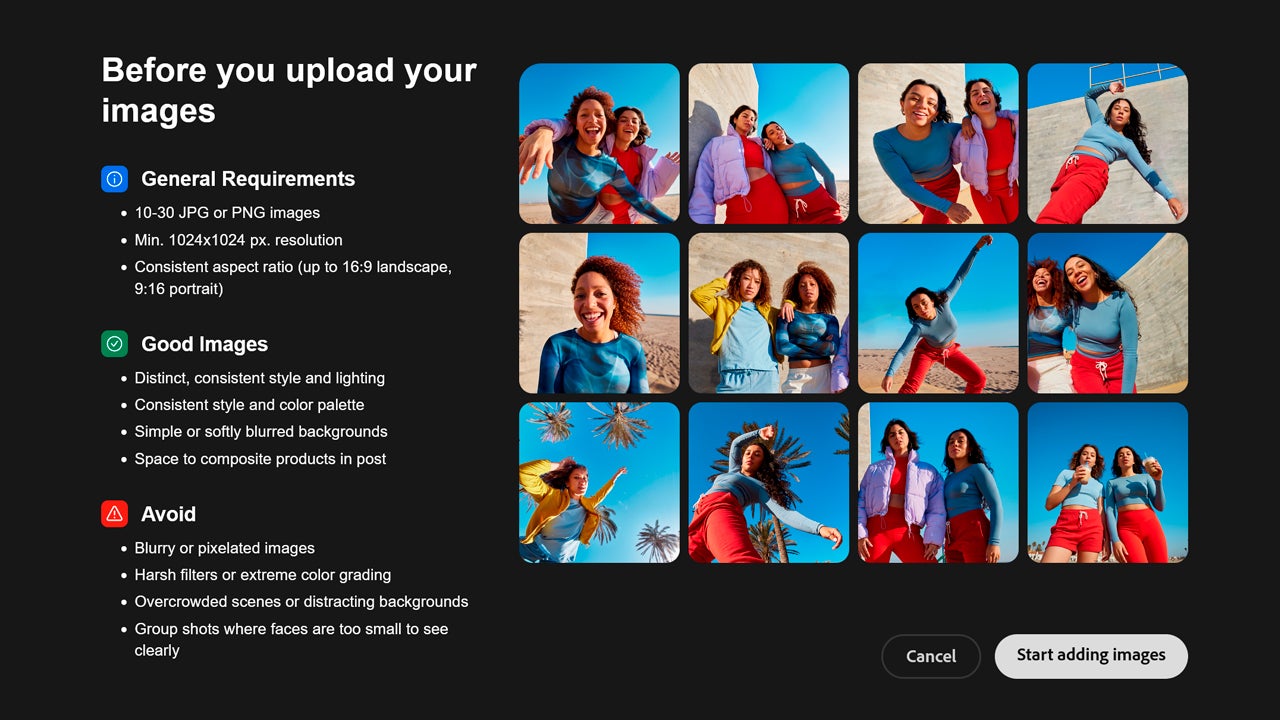Click the red Avoid warning icon
This screenshot has height=720, width=1280.
click(x=114, y=514)
